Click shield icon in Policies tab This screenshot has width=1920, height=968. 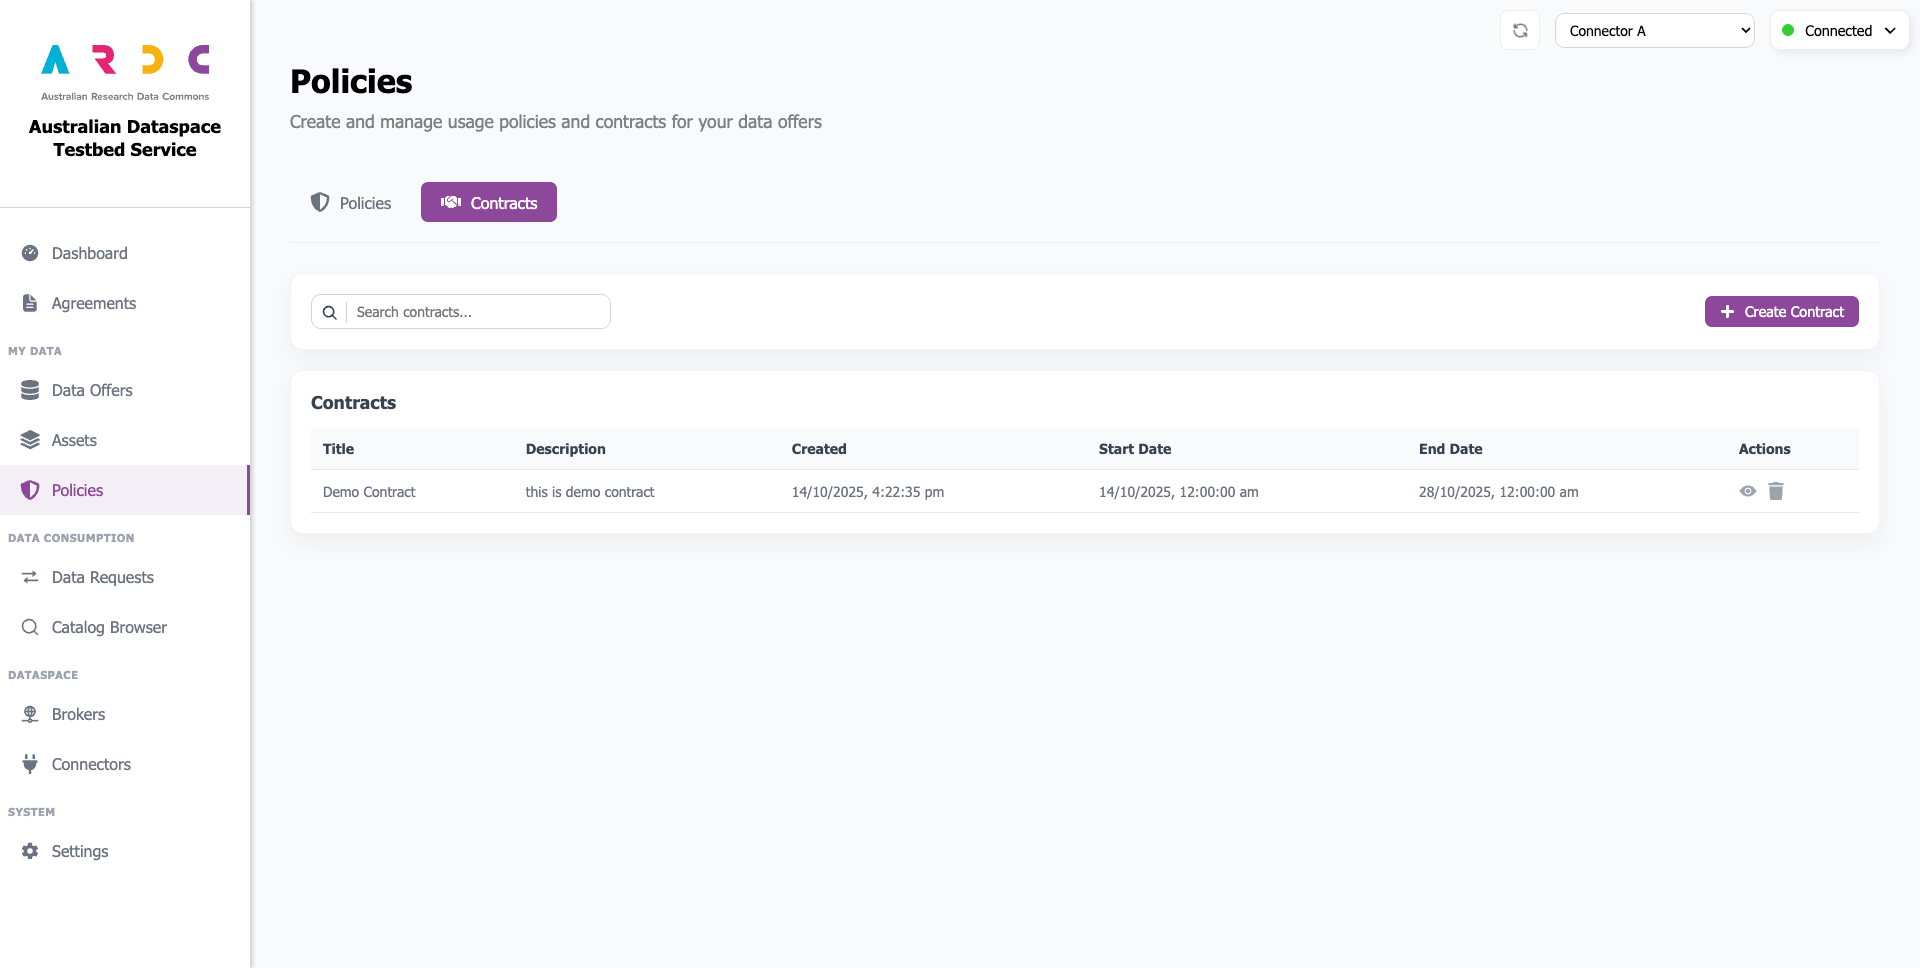coord(320,202)
